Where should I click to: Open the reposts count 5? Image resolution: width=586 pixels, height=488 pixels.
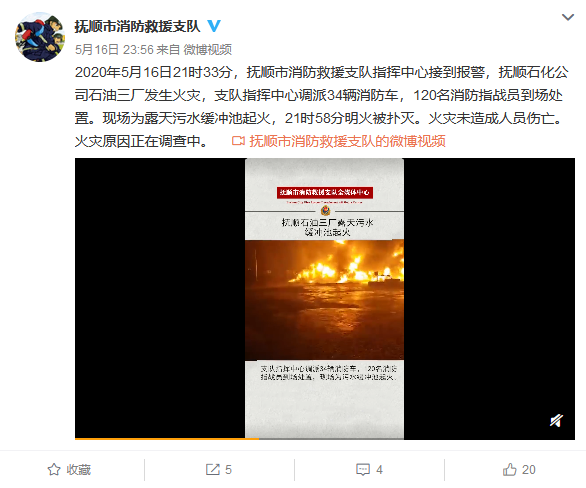228,470
